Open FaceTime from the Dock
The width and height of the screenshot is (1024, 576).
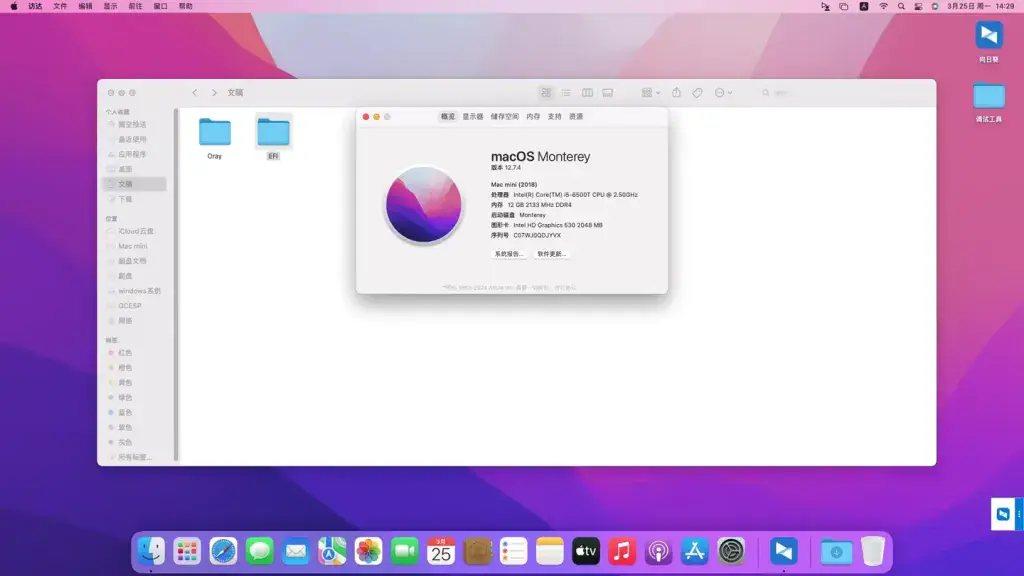405,551
